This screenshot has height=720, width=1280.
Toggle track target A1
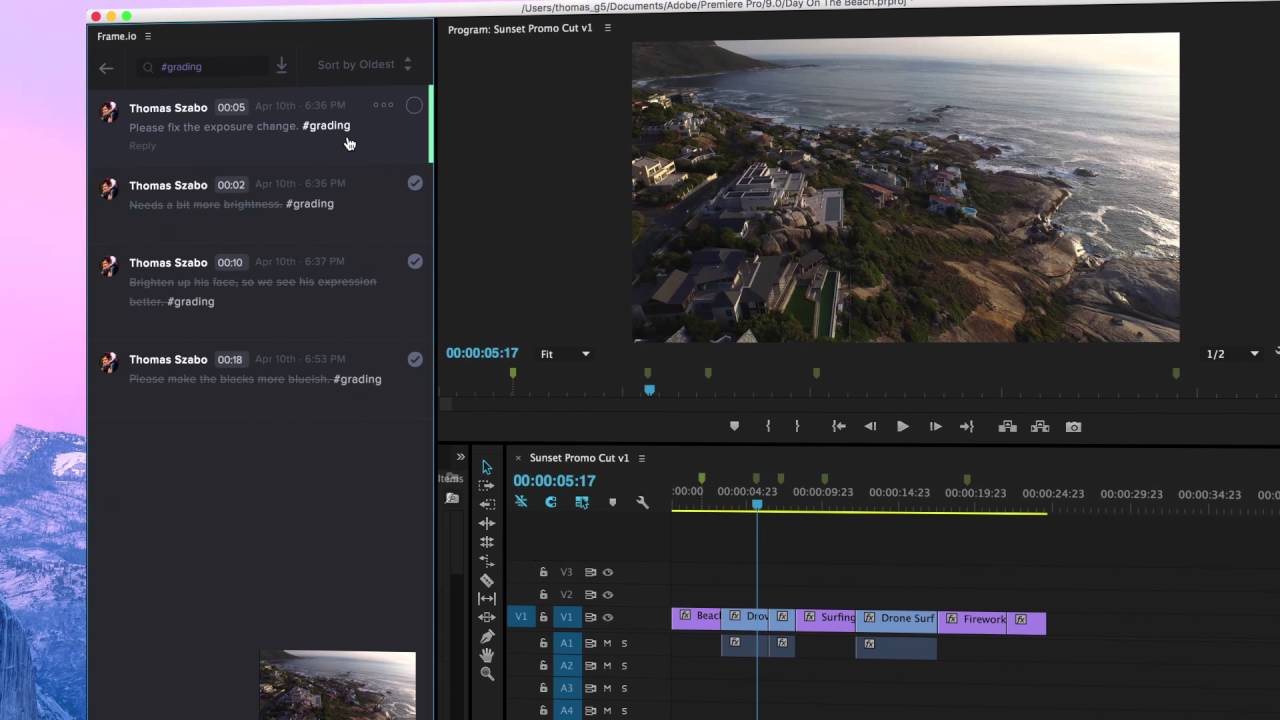[x=566, y=643]
